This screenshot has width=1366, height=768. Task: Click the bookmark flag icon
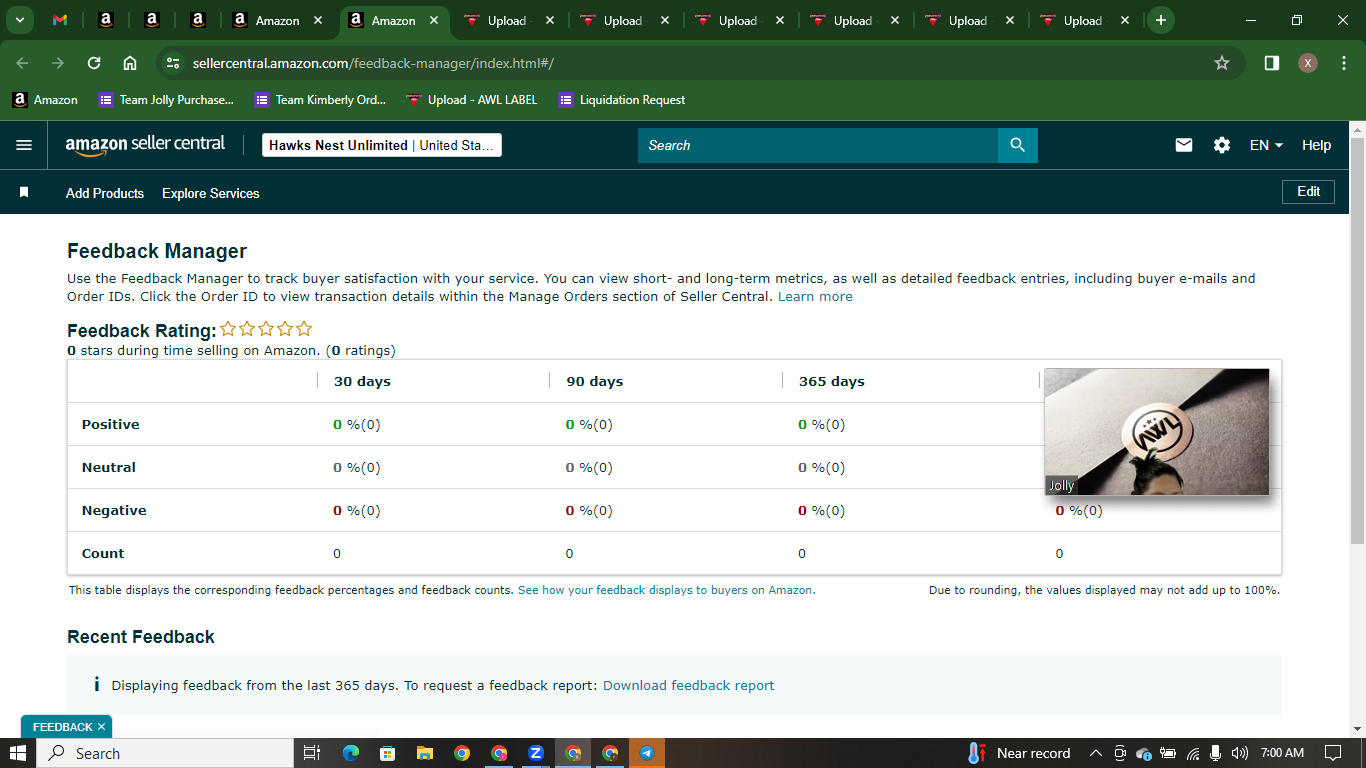pos(24,192)
